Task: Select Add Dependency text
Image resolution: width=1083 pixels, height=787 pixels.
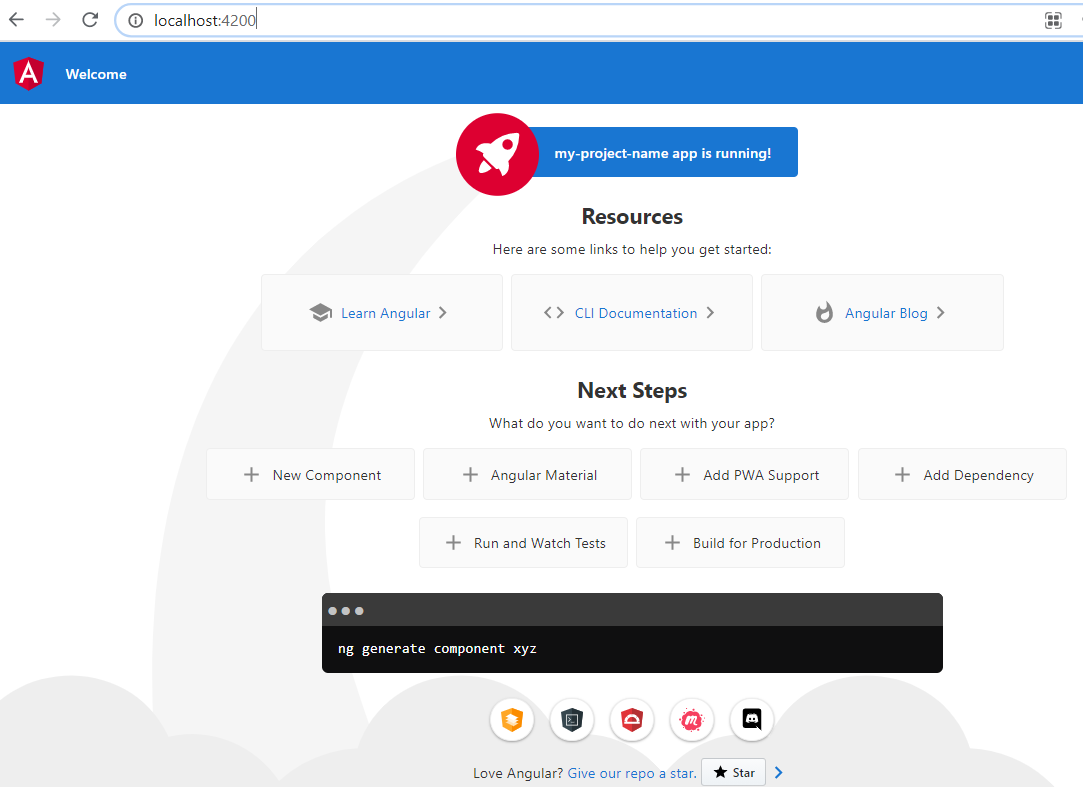Action: click(979, 475)
